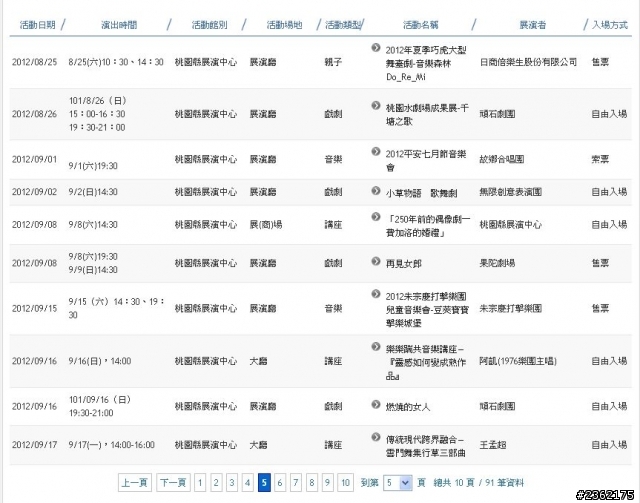Open the page number dropdown showing 5
Viewport: 640px width, 503px height.
(x=398, y=483)
